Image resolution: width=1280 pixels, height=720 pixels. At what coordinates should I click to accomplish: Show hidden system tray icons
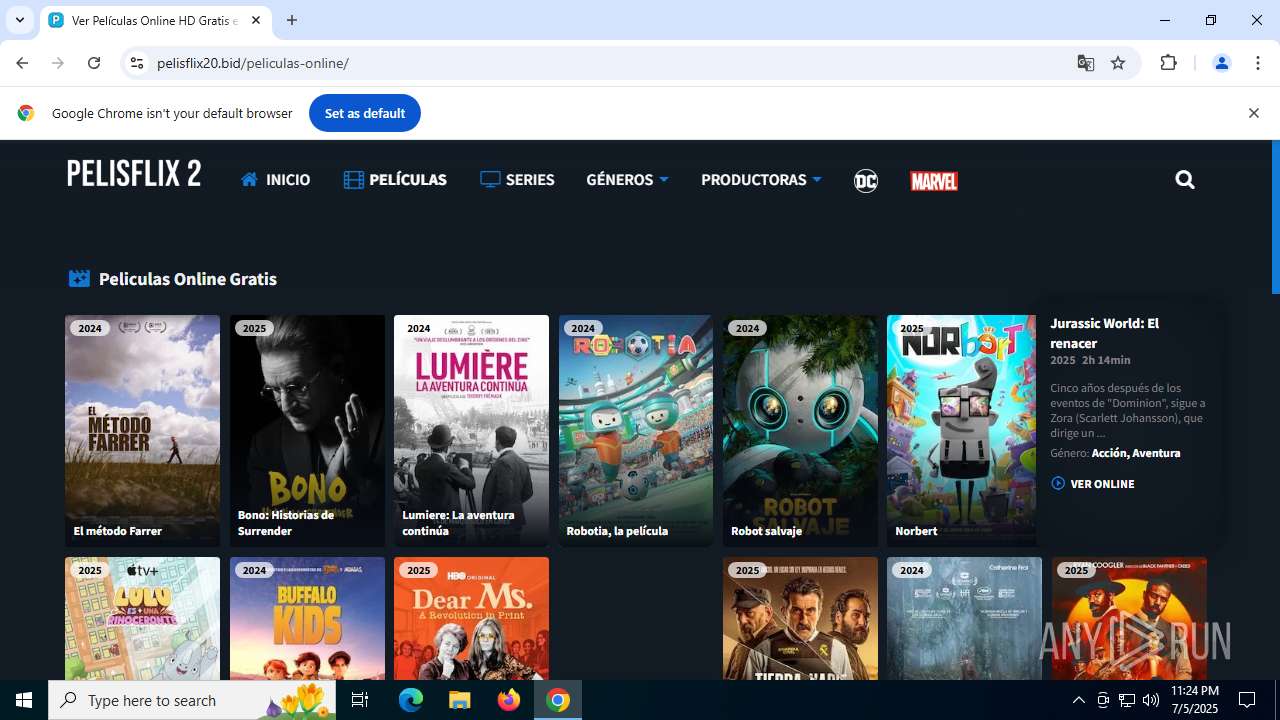1078,700
